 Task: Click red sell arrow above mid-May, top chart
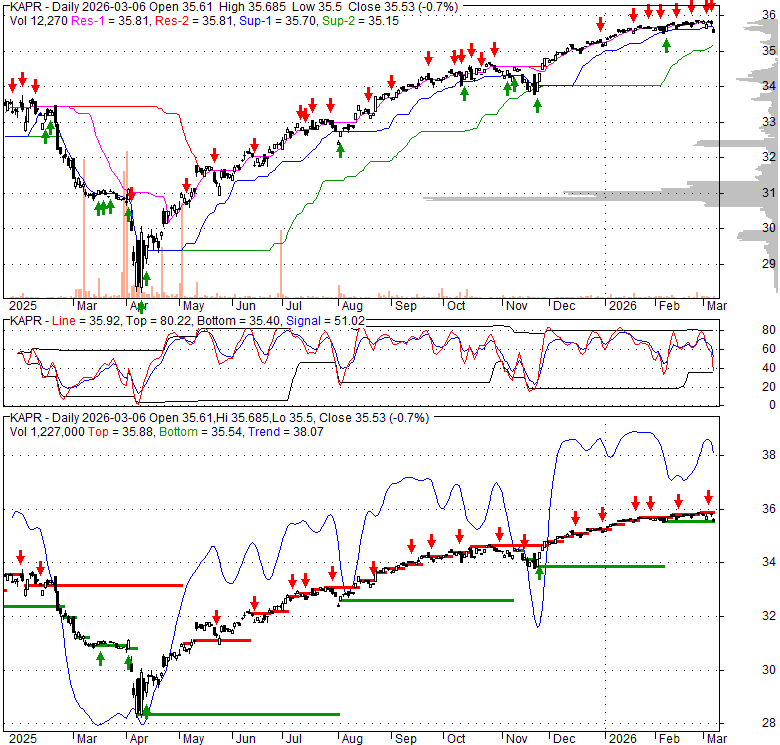[214, 155]
